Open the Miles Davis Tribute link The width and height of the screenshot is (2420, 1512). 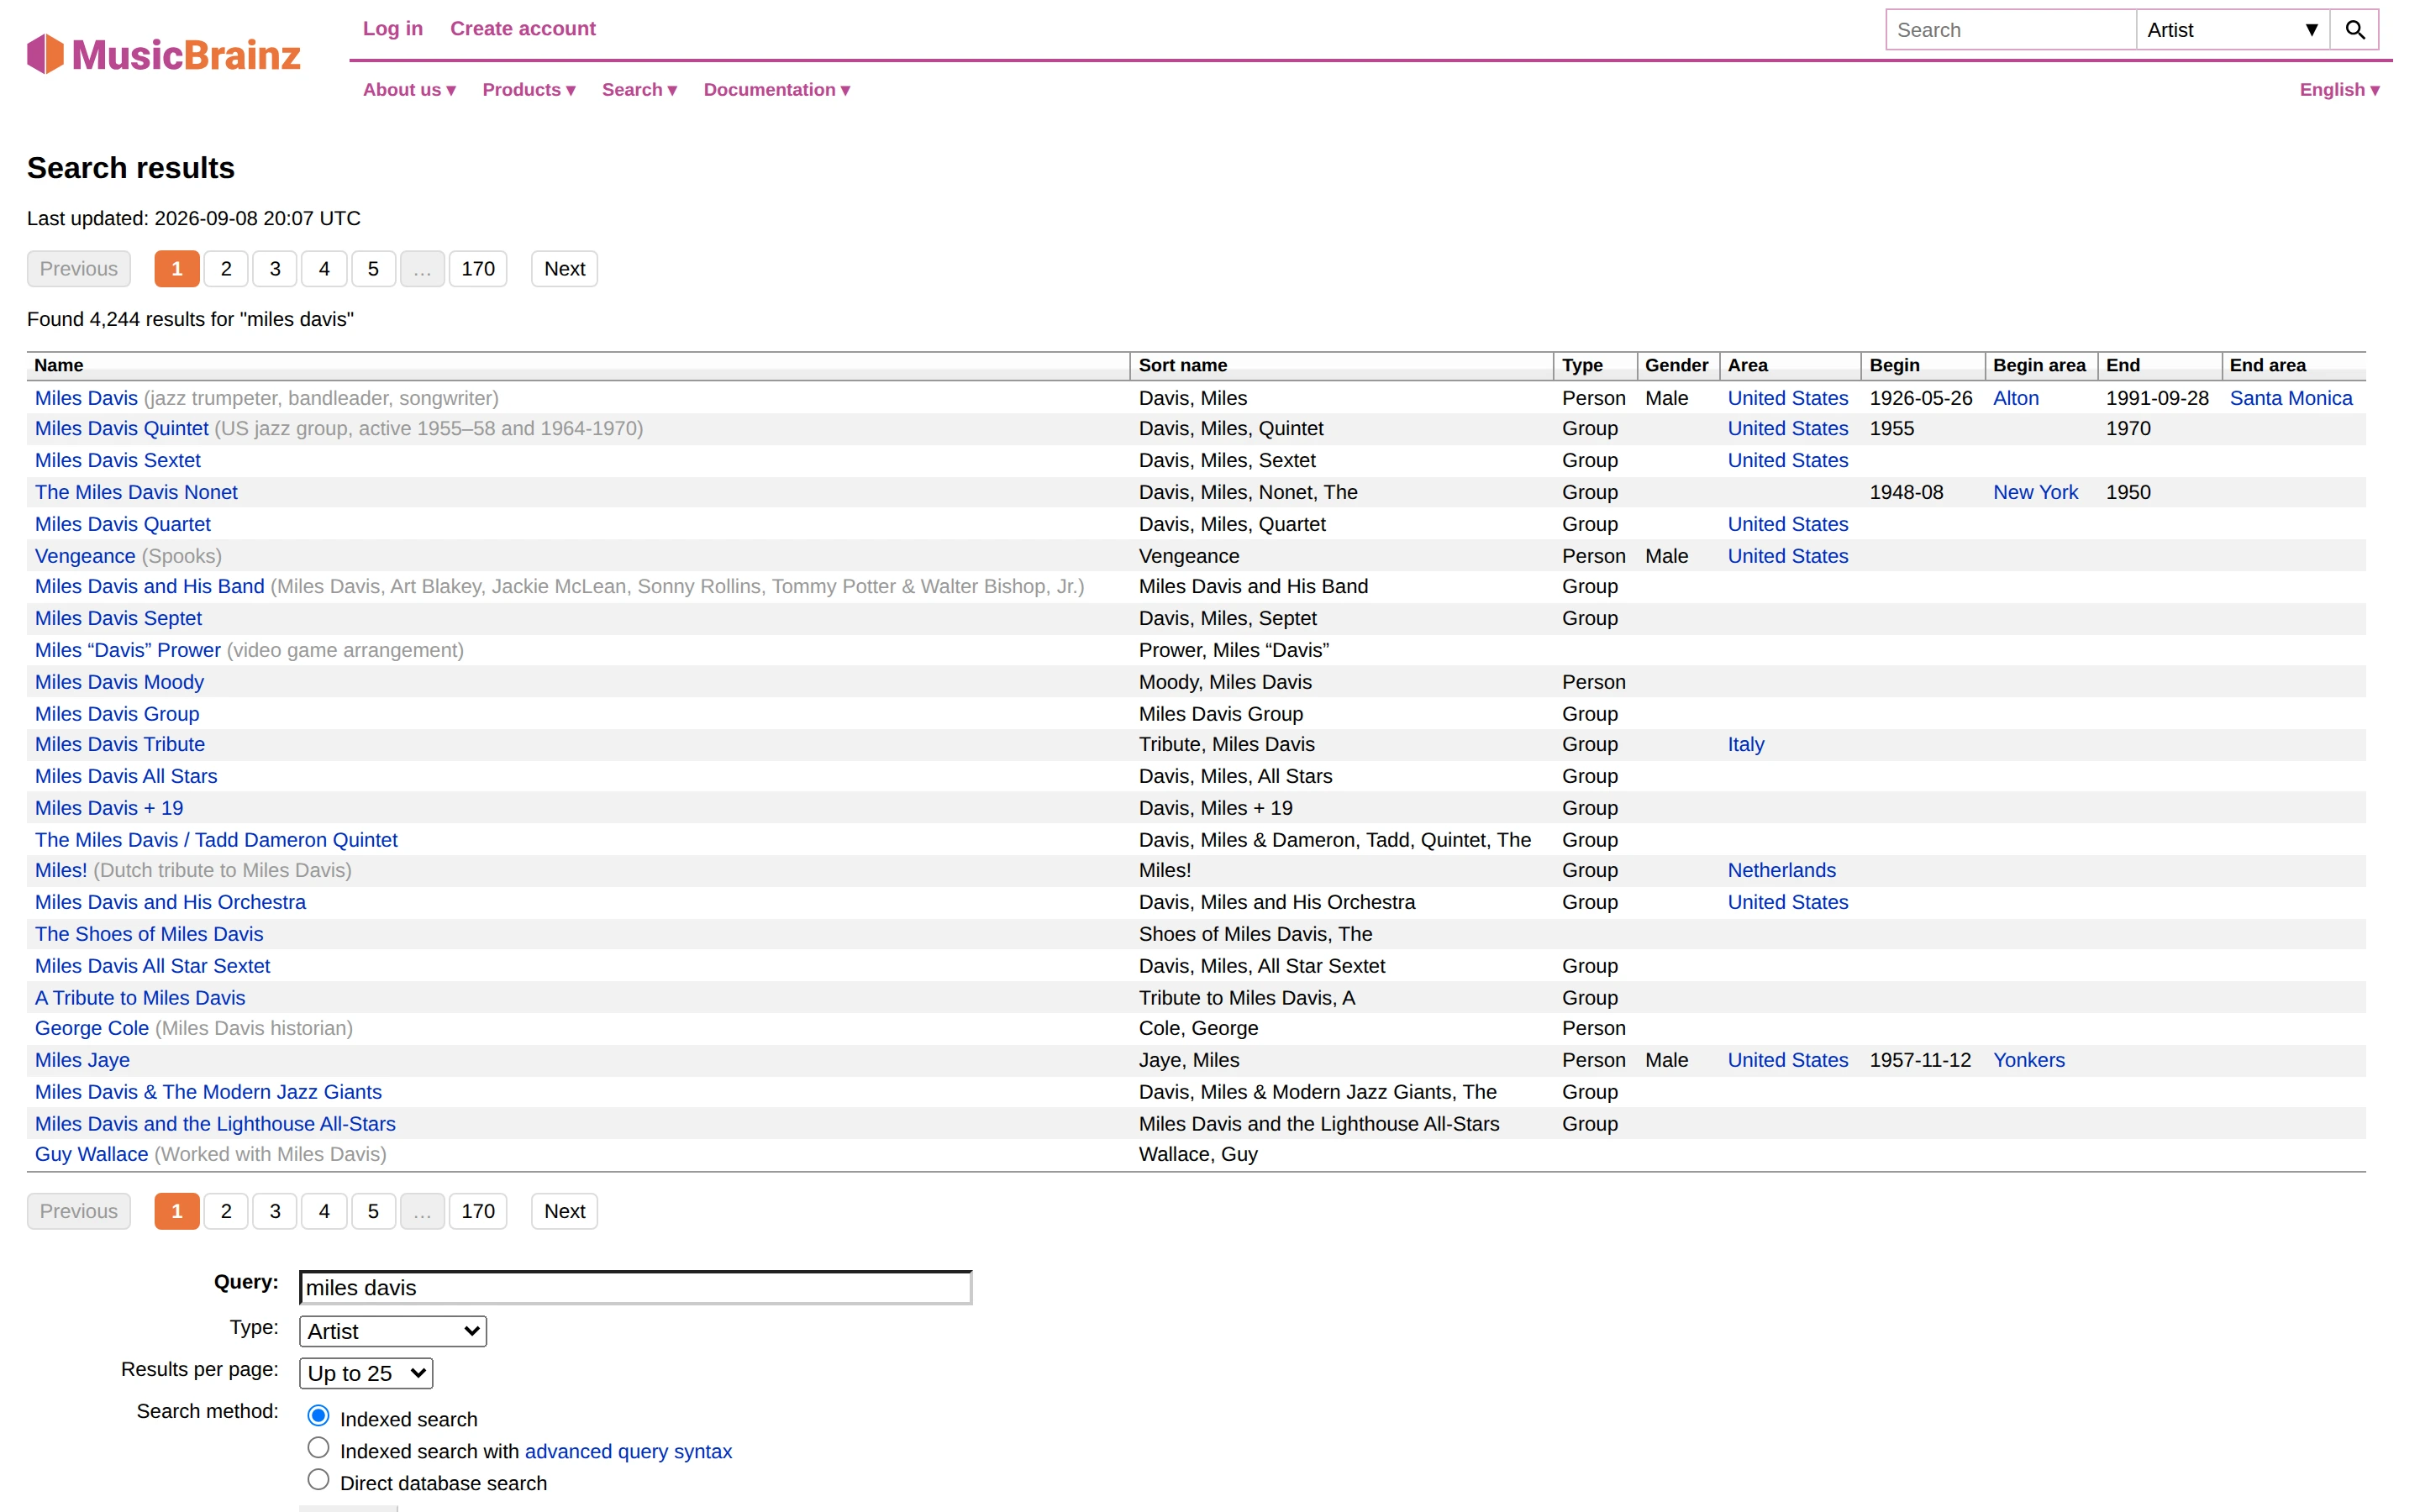tap(120, 744)
